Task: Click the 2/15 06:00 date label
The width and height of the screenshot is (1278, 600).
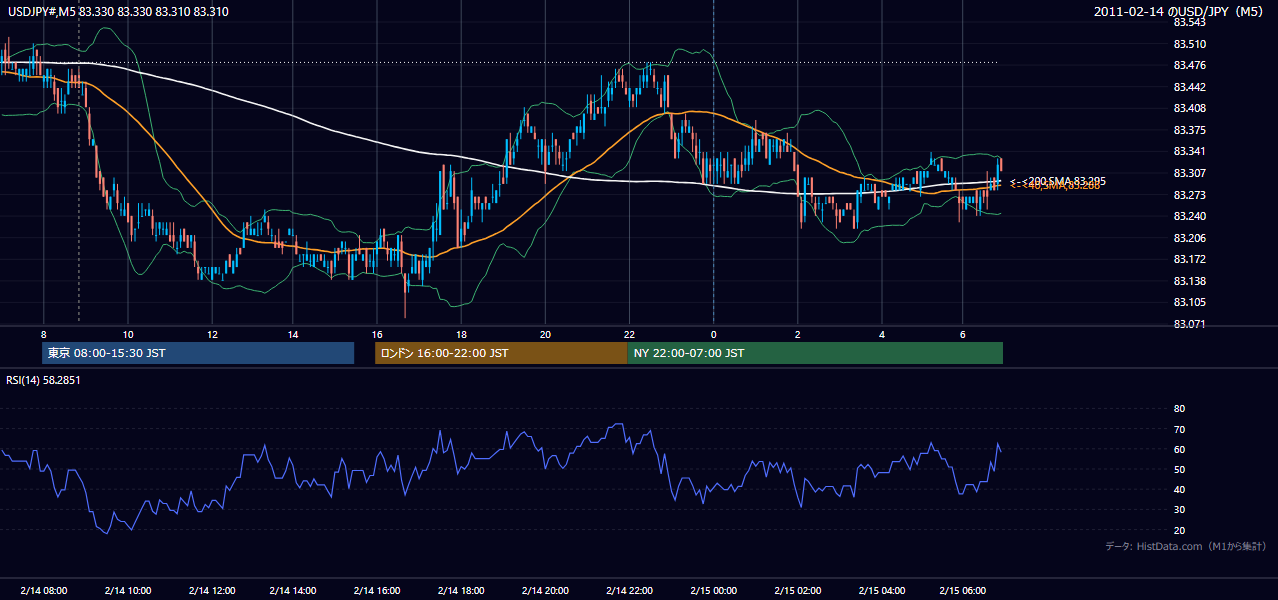Action: pos(964,591)
